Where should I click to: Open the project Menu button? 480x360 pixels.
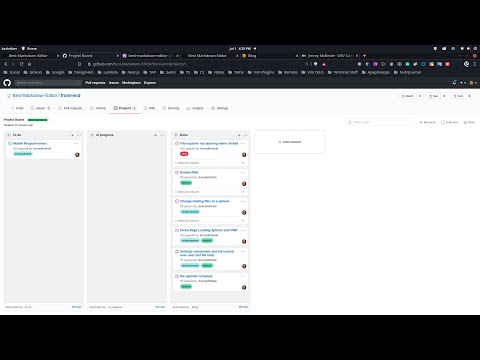[x=469, y=122]
